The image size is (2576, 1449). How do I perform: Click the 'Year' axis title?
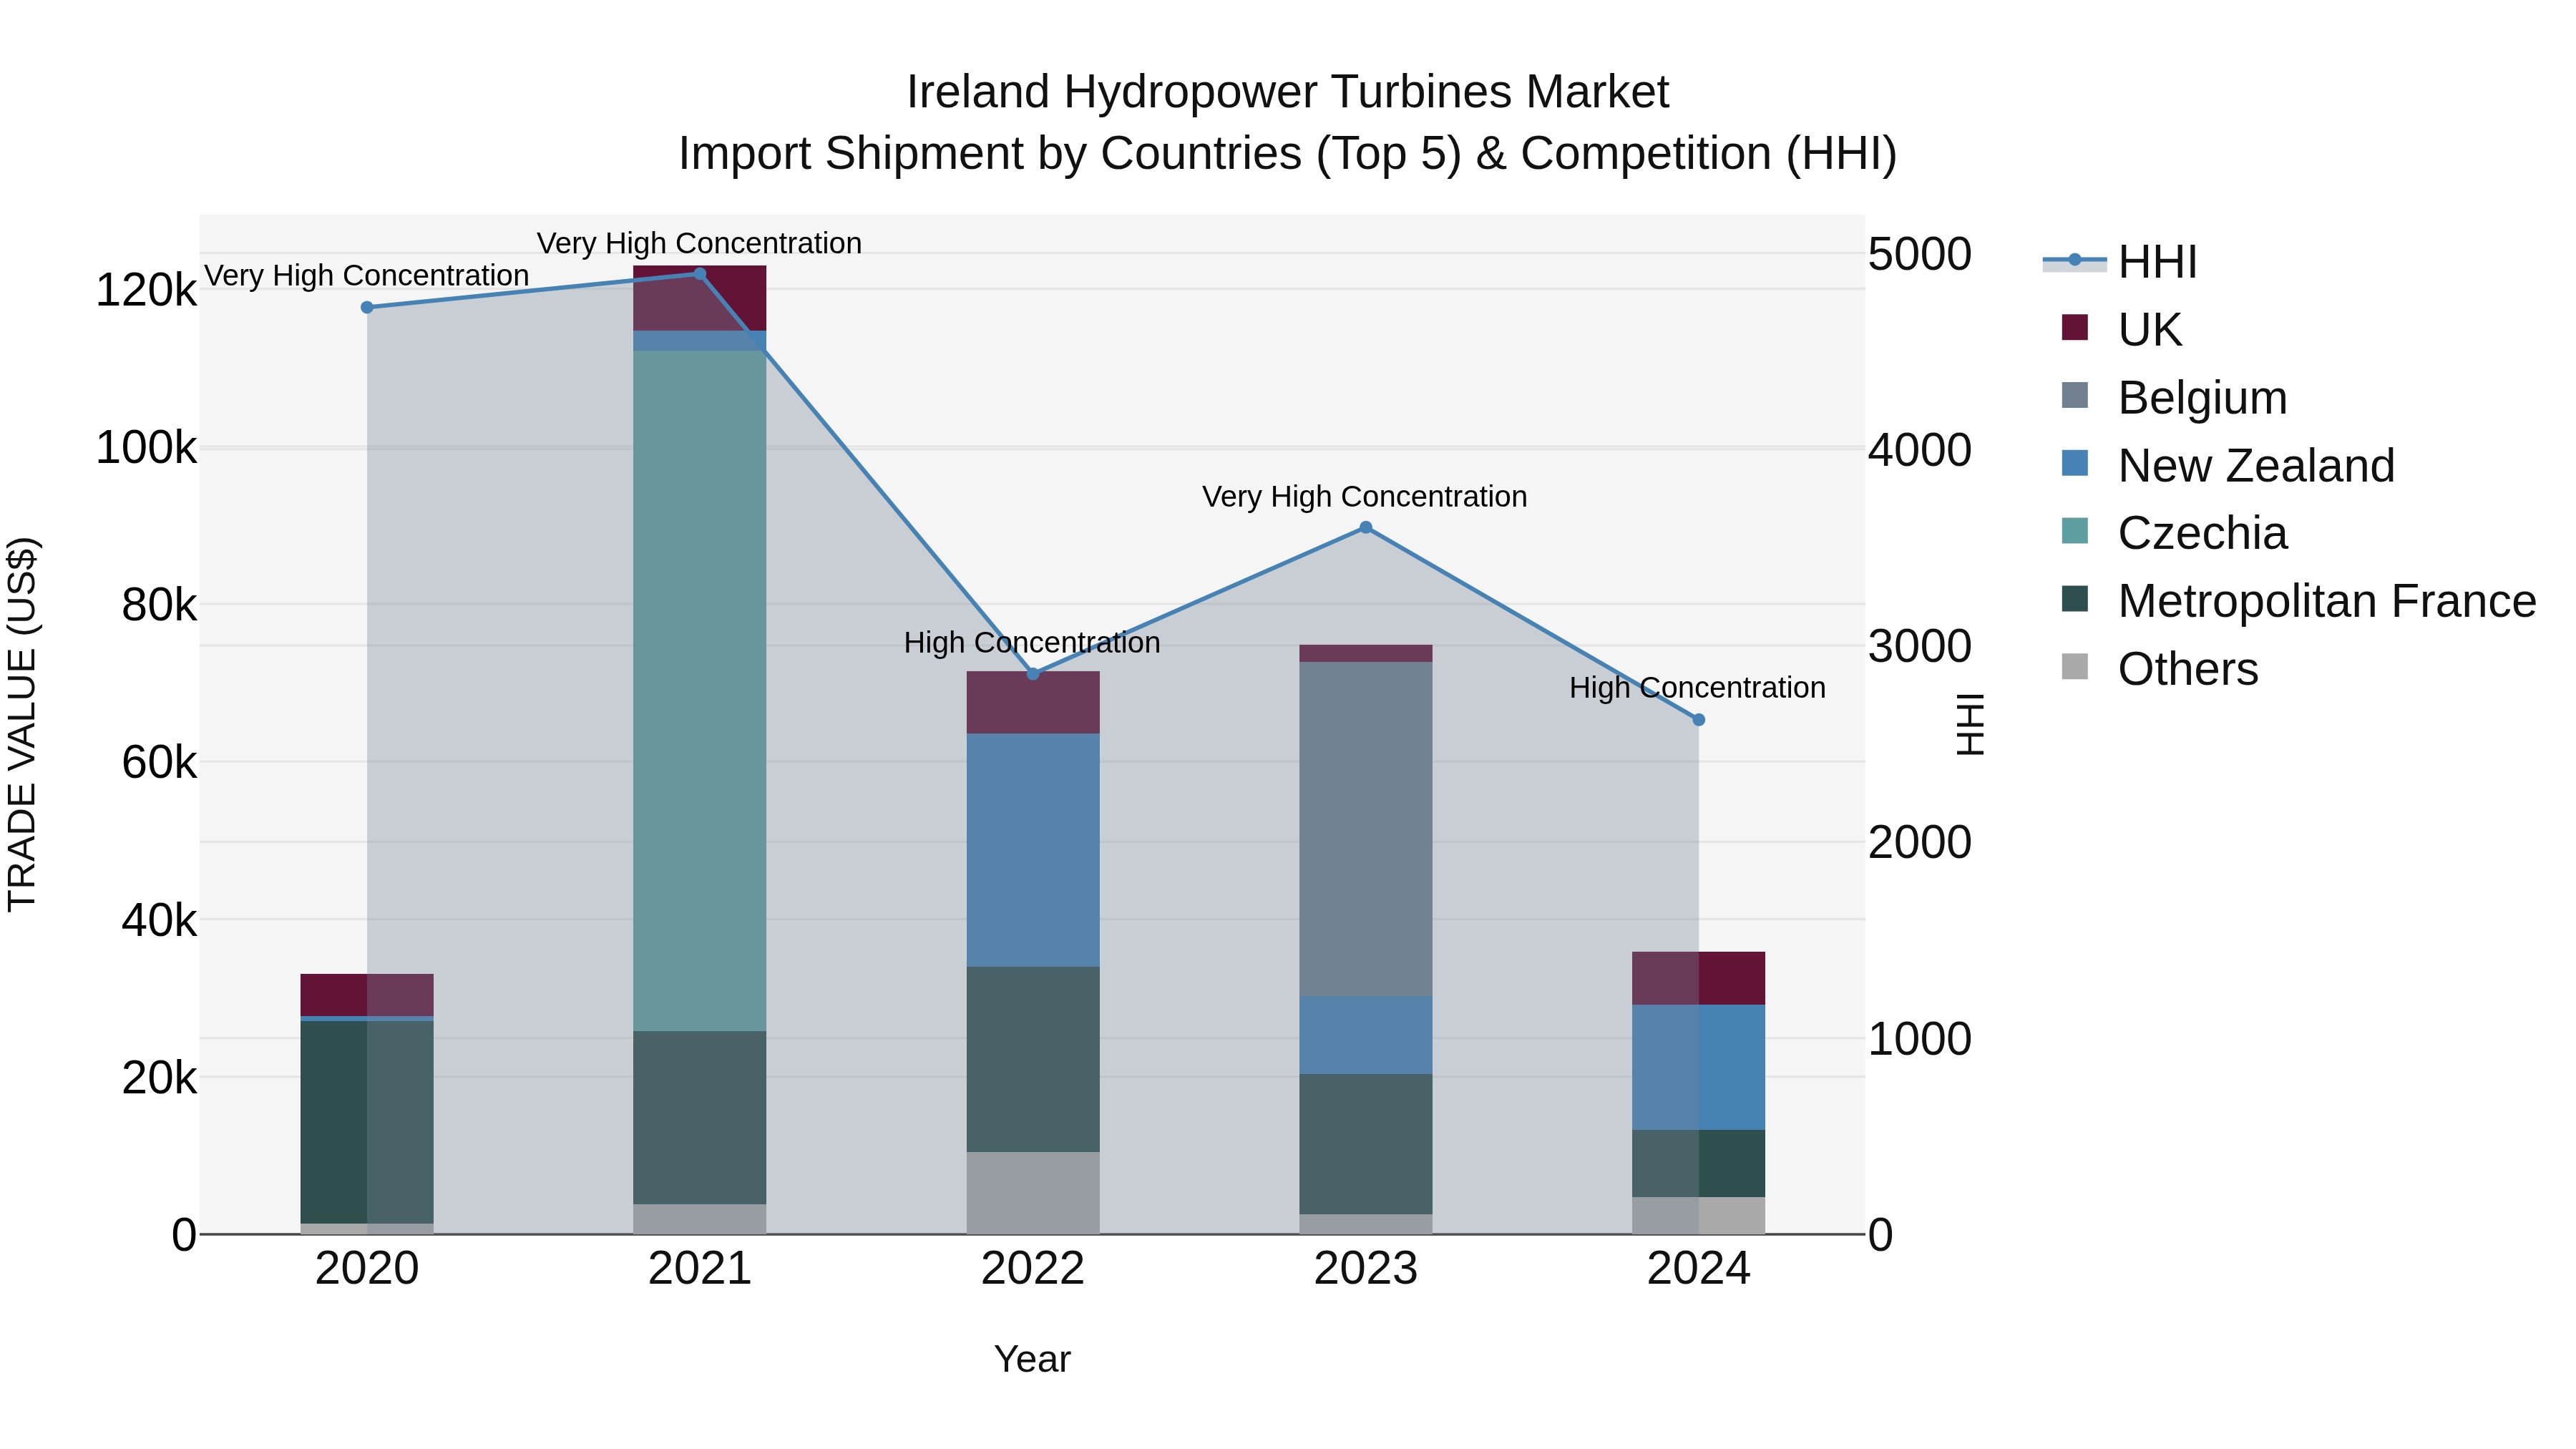point(1033,1359)
